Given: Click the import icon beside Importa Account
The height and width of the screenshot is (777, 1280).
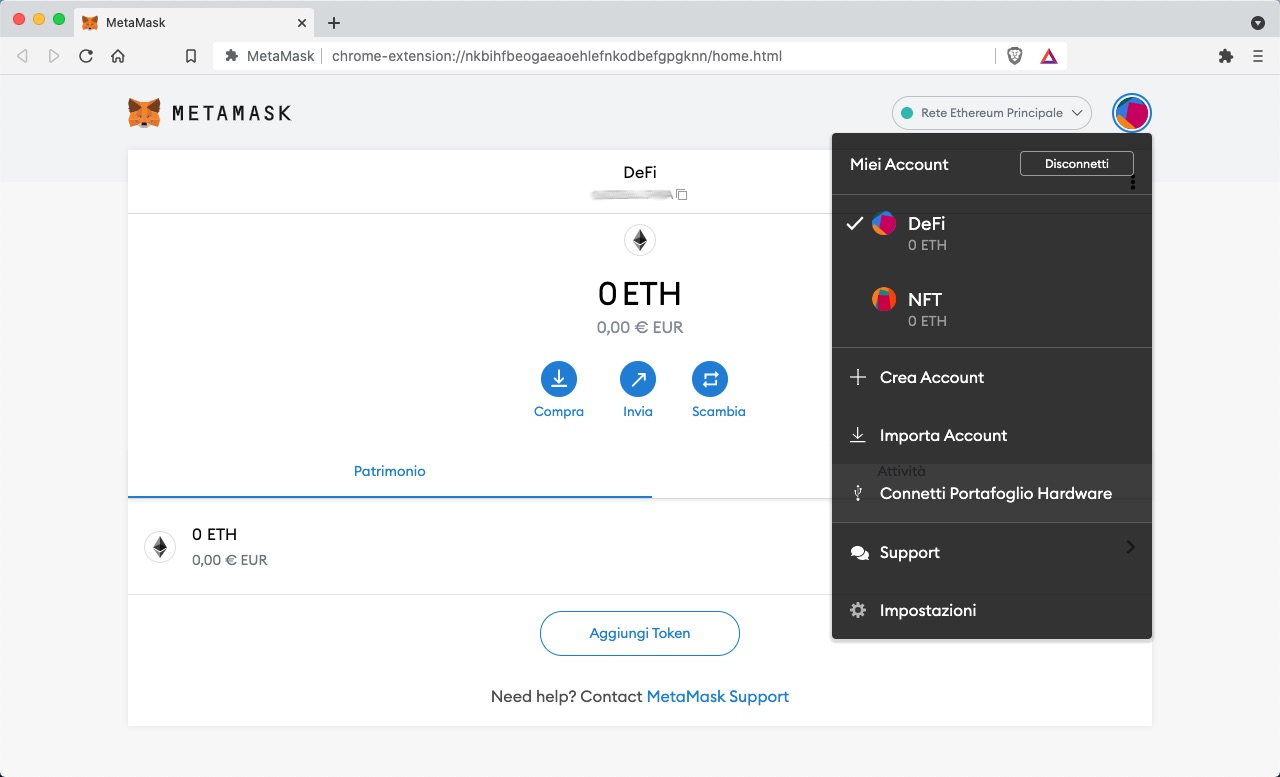Looking at the screenshot, I should tap(857, 435).
